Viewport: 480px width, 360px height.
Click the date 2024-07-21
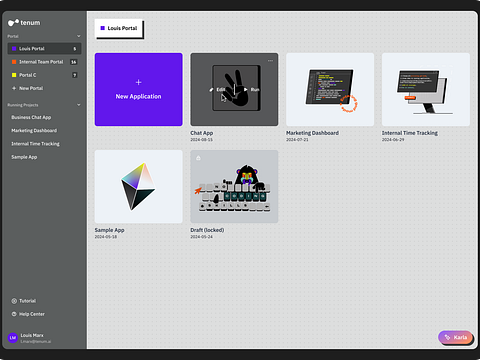297,140
